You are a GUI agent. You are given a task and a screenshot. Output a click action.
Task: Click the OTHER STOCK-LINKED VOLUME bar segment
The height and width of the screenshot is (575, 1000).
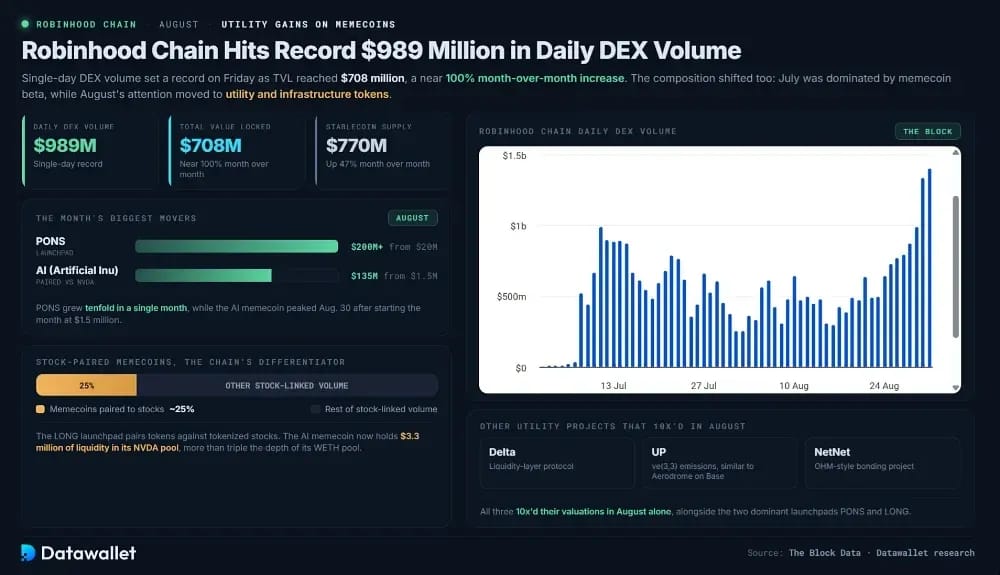(287, 385)
